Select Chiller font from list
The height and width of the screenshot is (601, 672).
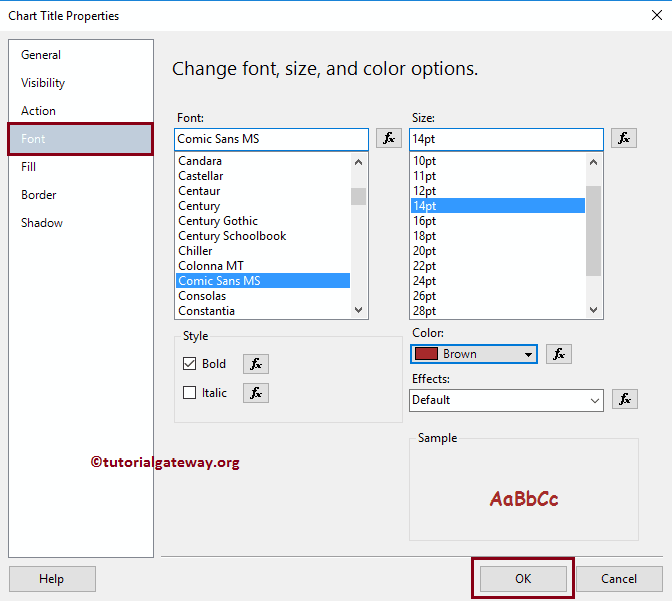coord(263,251)
